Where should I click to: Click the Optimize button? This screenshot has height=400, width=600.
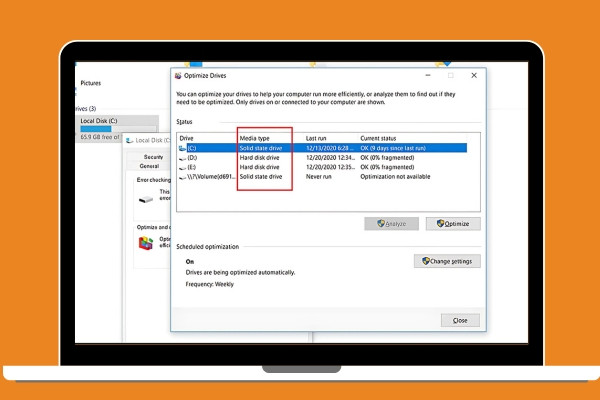point(453,224)
